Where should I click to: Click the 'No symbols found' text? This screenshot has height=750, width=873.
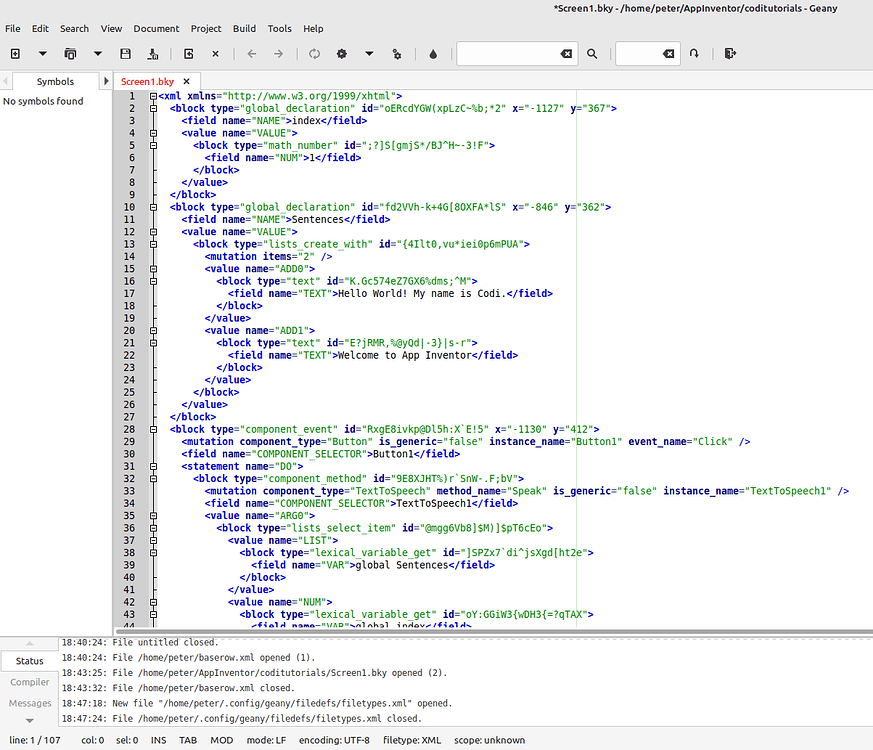click(x=43, y=101)
